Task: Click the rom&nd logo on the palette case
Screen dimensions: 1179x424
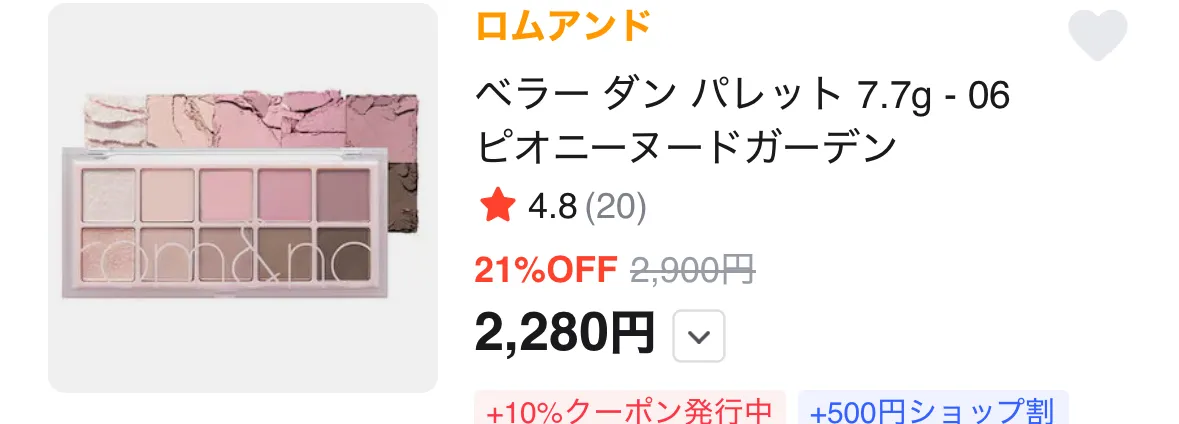Action: click(x=226, y=256)
